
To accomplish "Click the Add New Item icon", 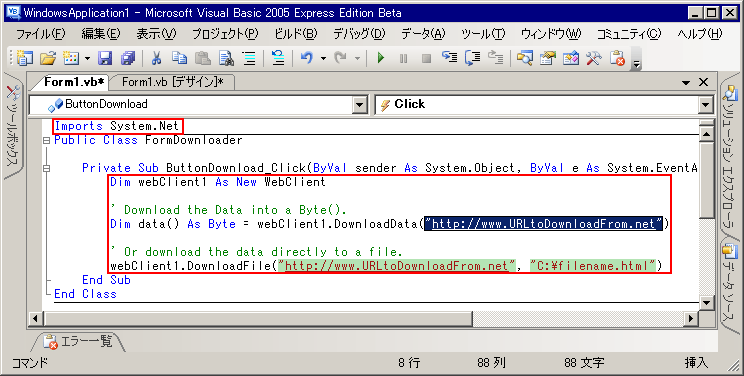I will 71,58.
